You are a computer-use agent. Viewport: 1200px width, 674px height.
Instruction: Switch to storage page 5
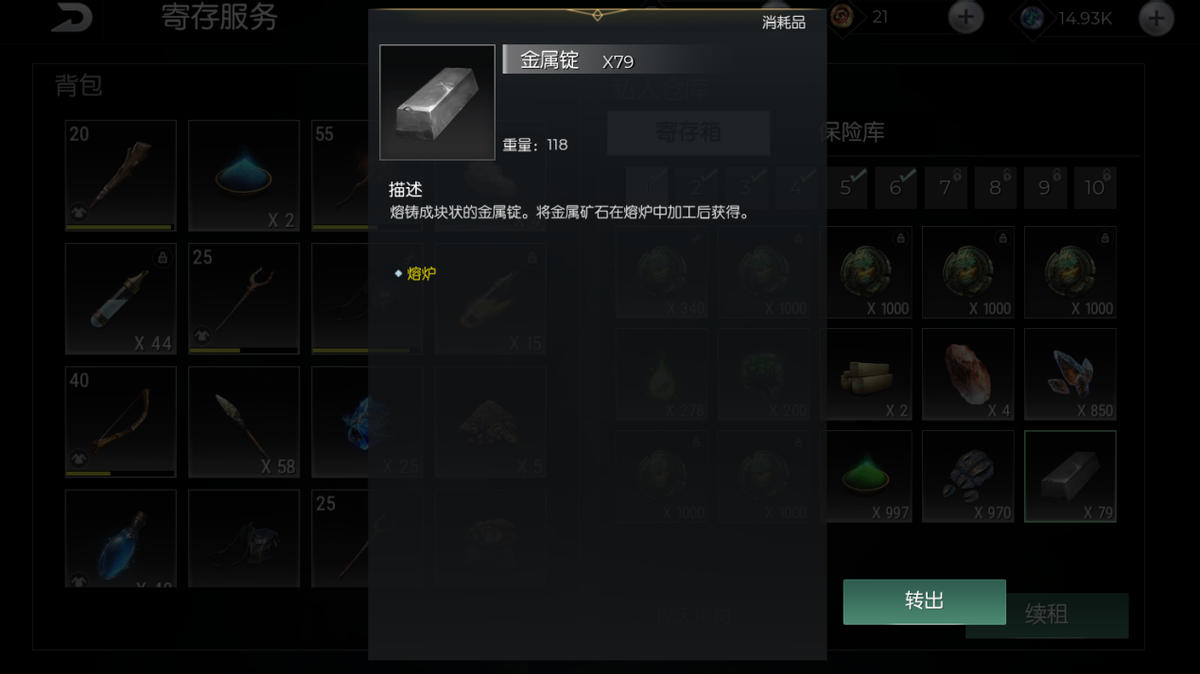click(x=847, y=188)
